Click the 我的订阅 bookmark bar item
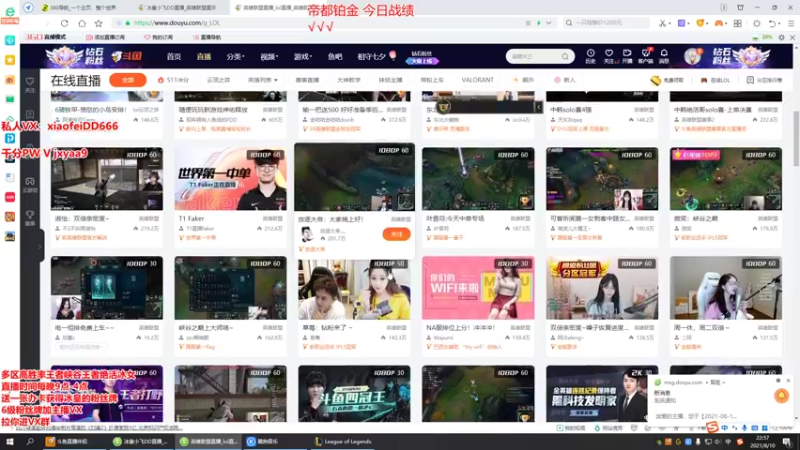This screenshot has width=800, height=450. coord(159,37)
